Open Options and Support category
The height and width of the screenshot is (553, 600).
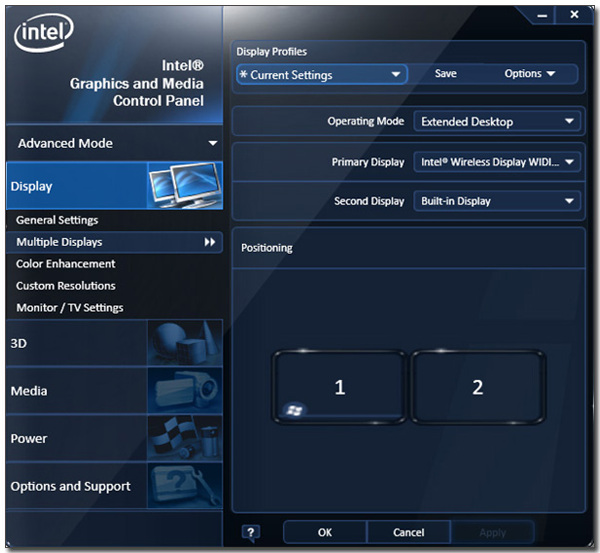click(114, 486)
